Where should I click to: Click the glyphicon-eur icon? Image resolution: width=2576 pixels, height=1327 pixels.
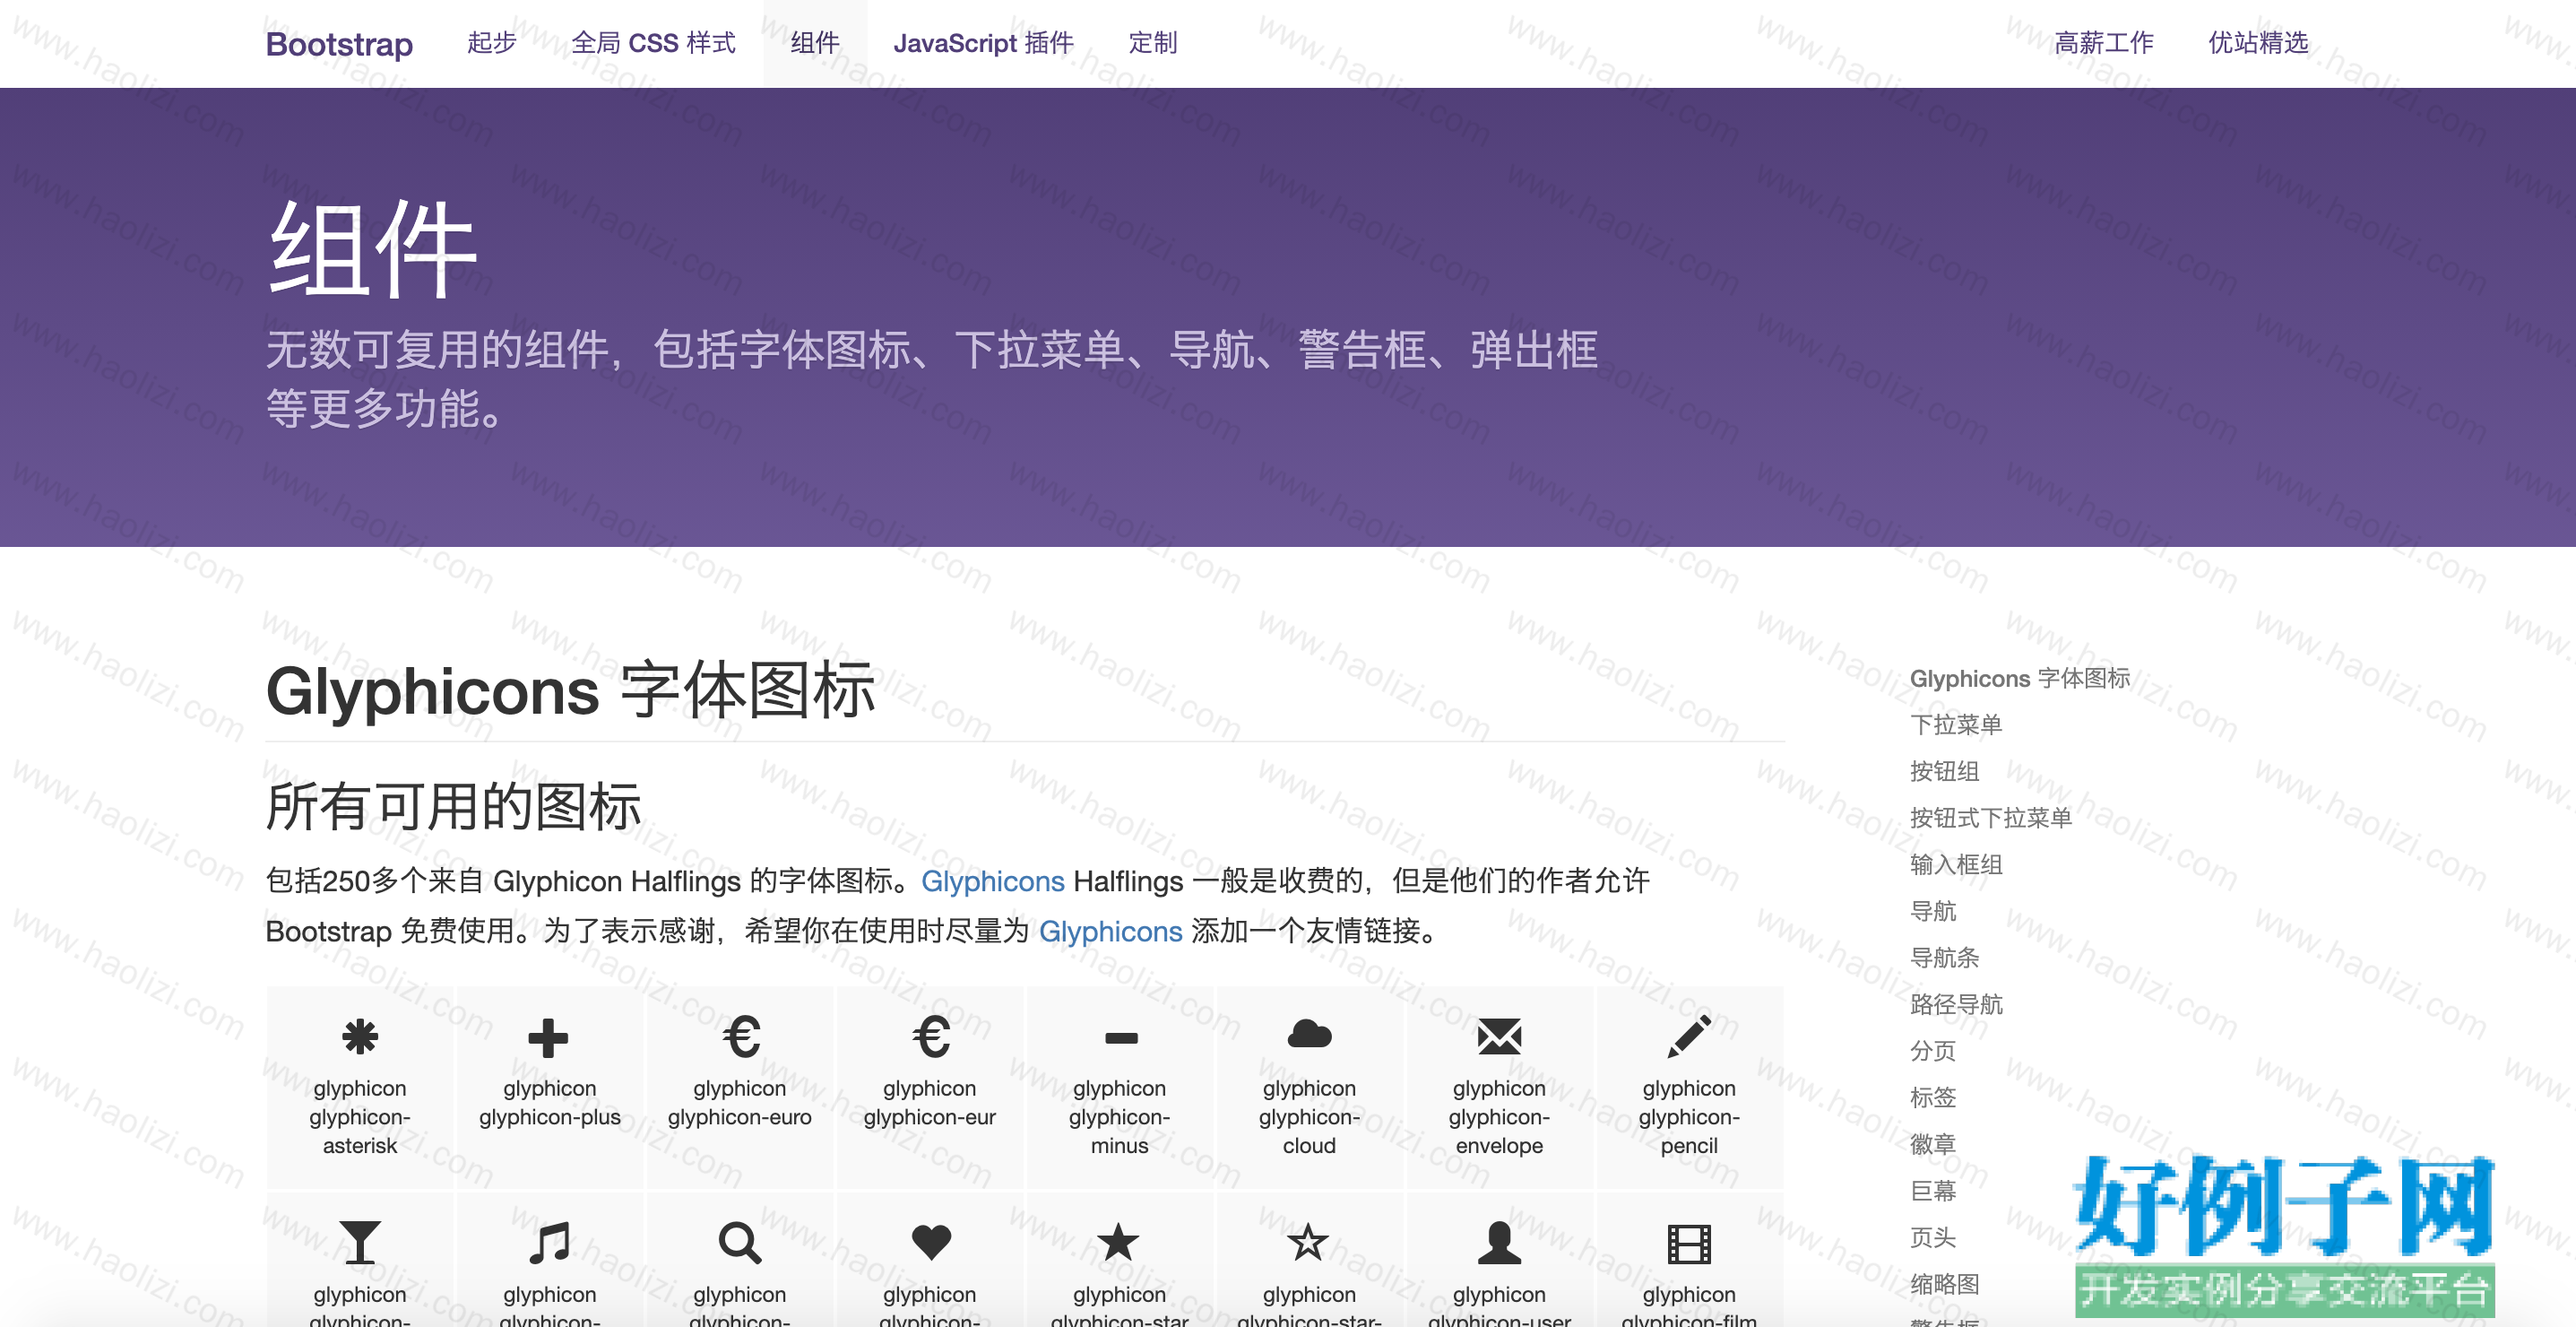pyautogui.click(x=930, y=1036)
